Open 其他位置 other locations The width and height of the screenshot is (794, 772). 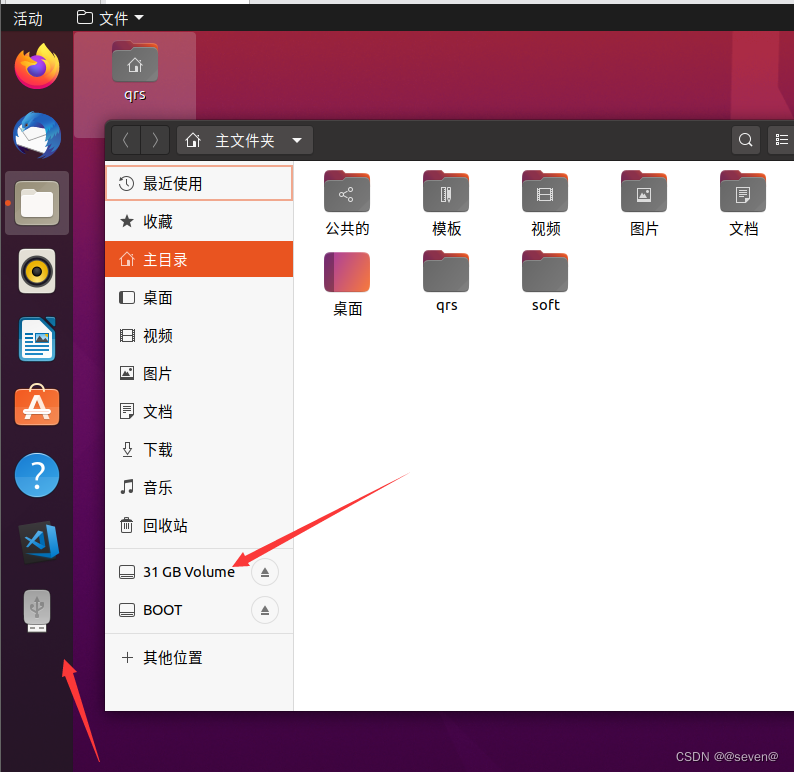199,658
